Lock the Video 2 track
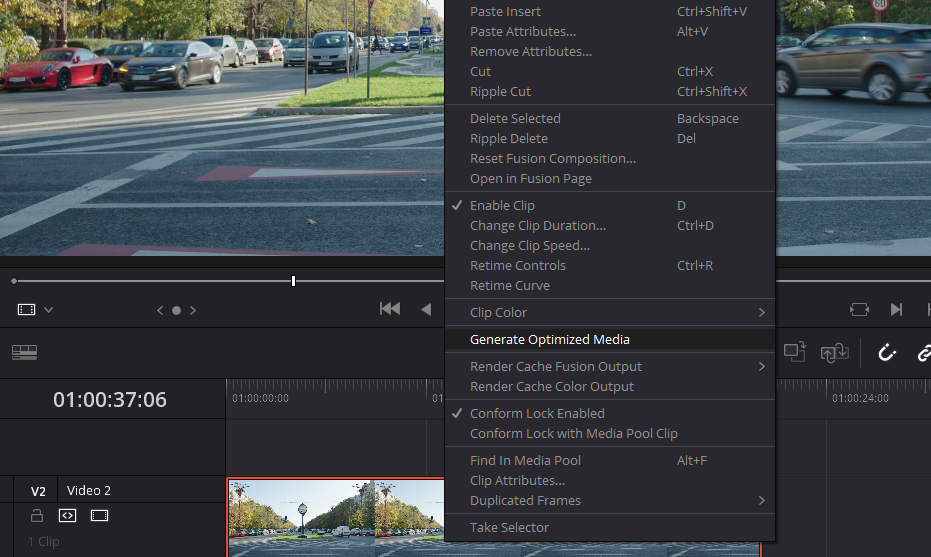931x557 pixels. pyautogui.click(x=37, y=516)
